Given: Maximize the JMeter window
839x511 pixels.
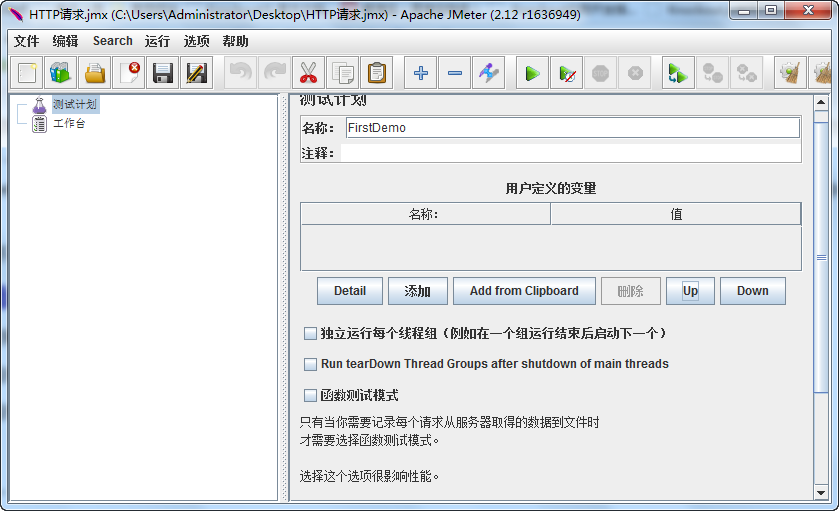Looking at the screenshot, I should click(x=771, y=11).
